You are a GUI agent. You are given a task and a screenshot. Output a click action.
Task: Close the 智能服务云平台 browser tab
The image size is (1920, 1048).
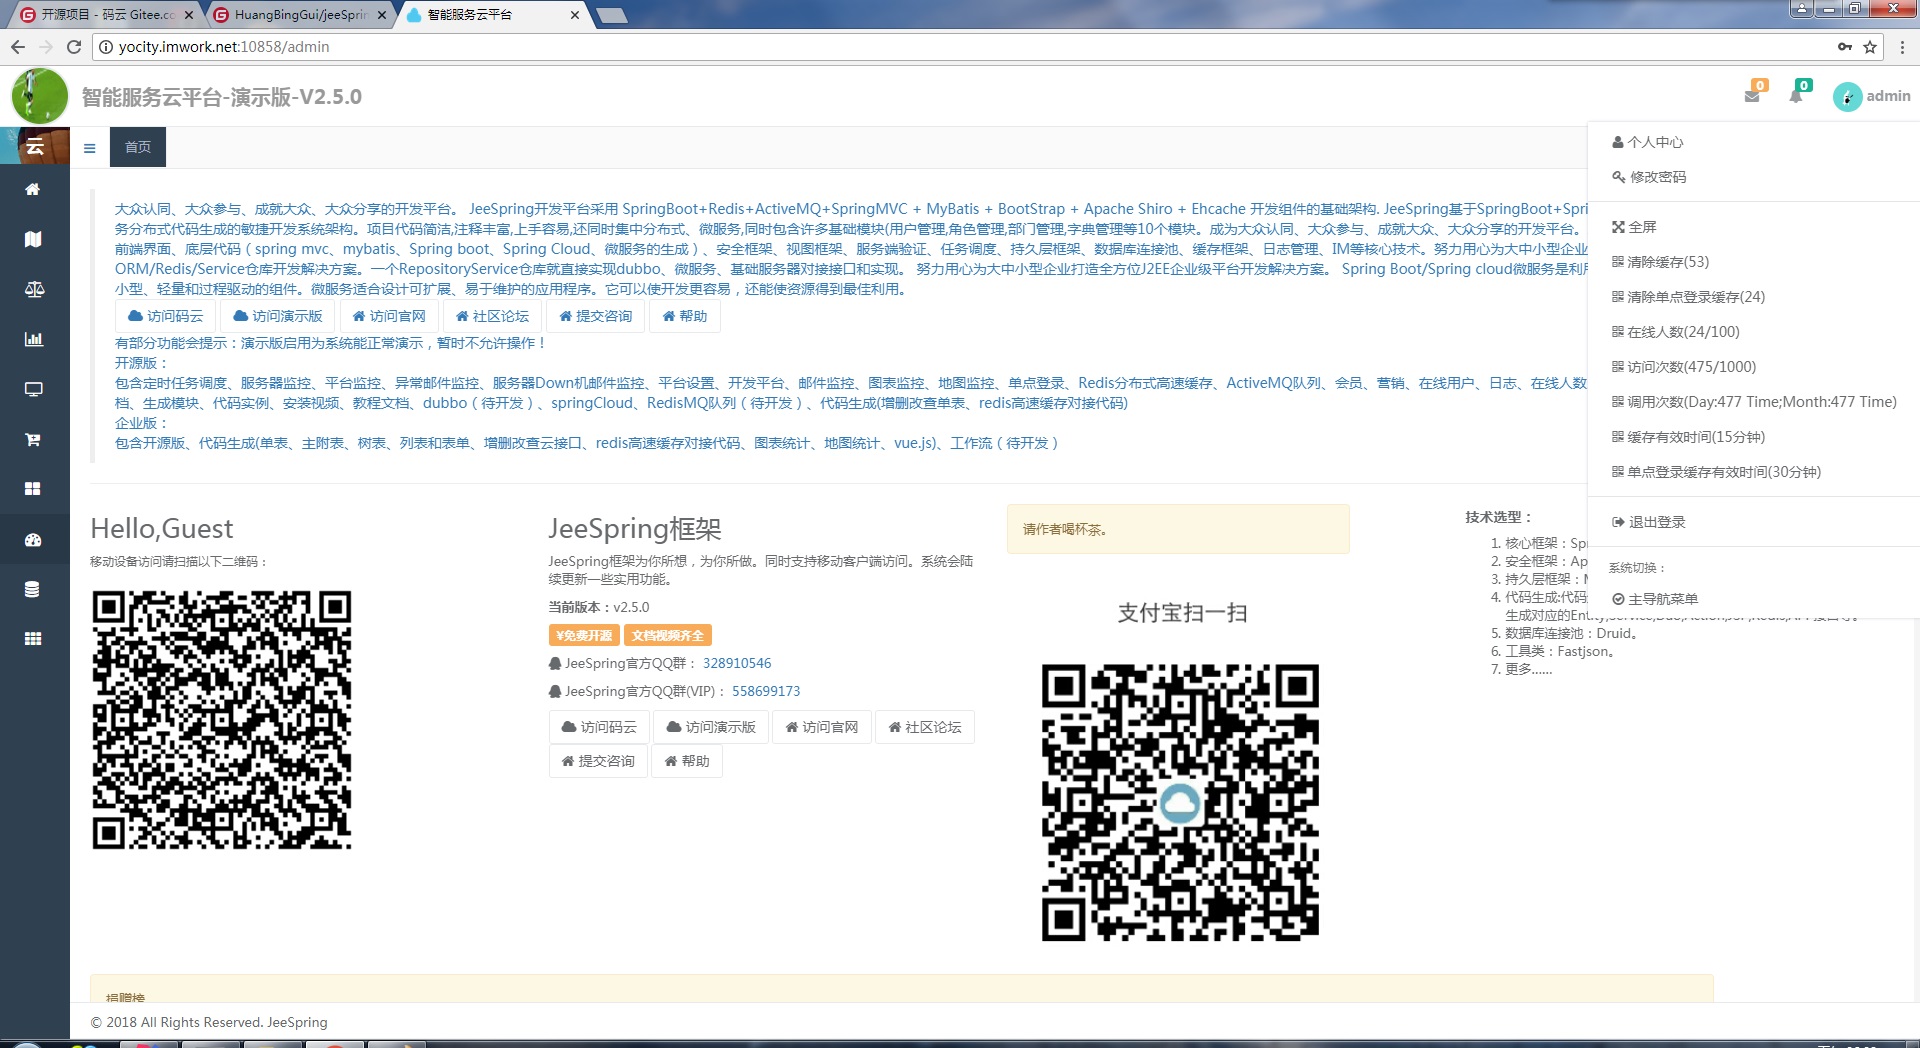[x=574, y=15]
